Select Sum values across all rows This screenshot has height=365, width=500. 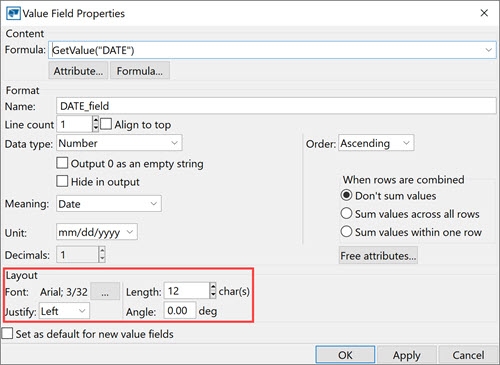pos(346,213)
